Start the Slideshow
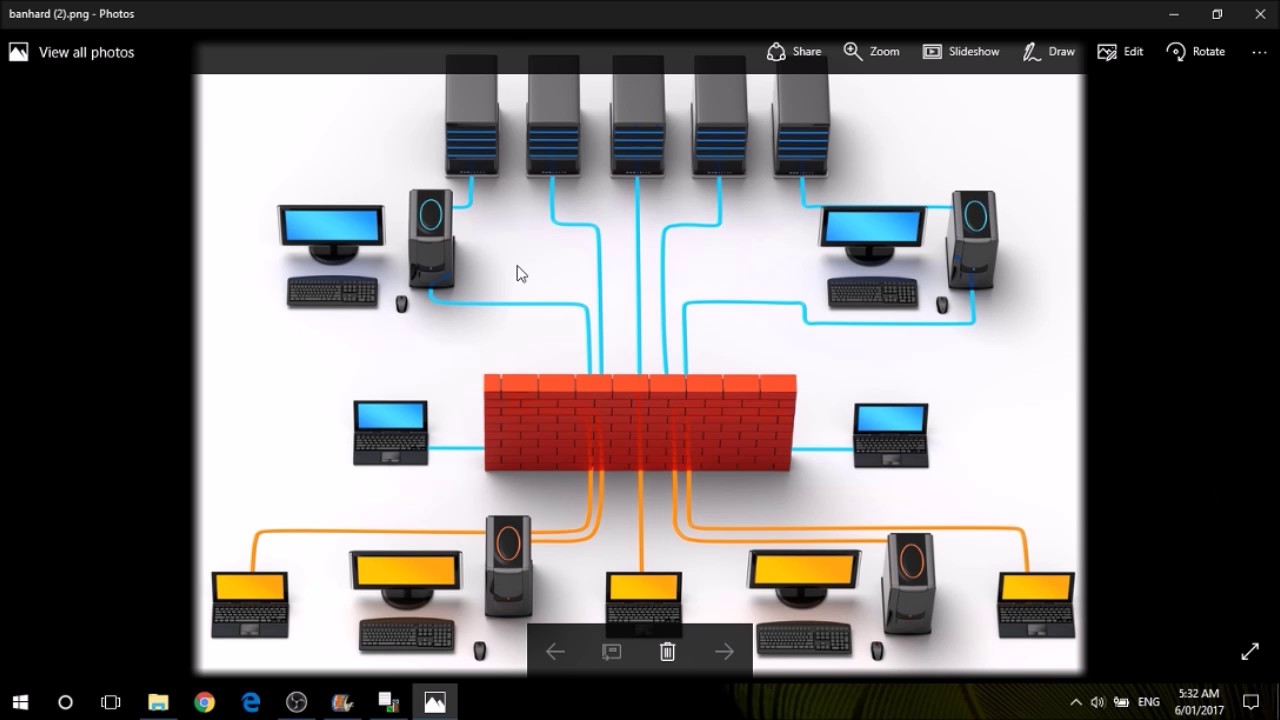 coord(960,52)
